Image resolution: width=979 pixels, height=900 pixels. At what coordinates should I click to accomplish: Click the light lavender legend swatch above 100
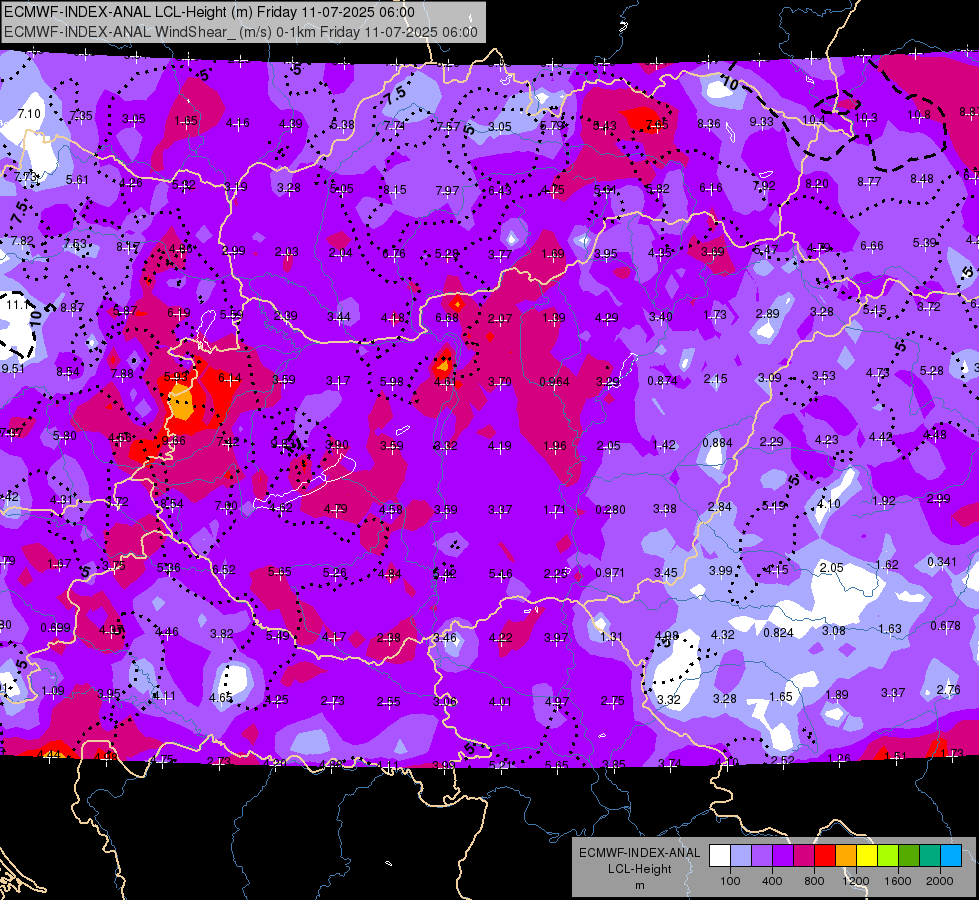[741, 855]
